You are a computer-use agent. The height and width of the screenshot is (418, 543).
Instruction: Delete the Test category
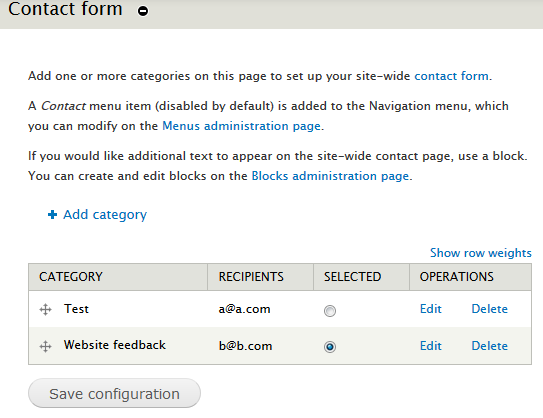(490, 309)
